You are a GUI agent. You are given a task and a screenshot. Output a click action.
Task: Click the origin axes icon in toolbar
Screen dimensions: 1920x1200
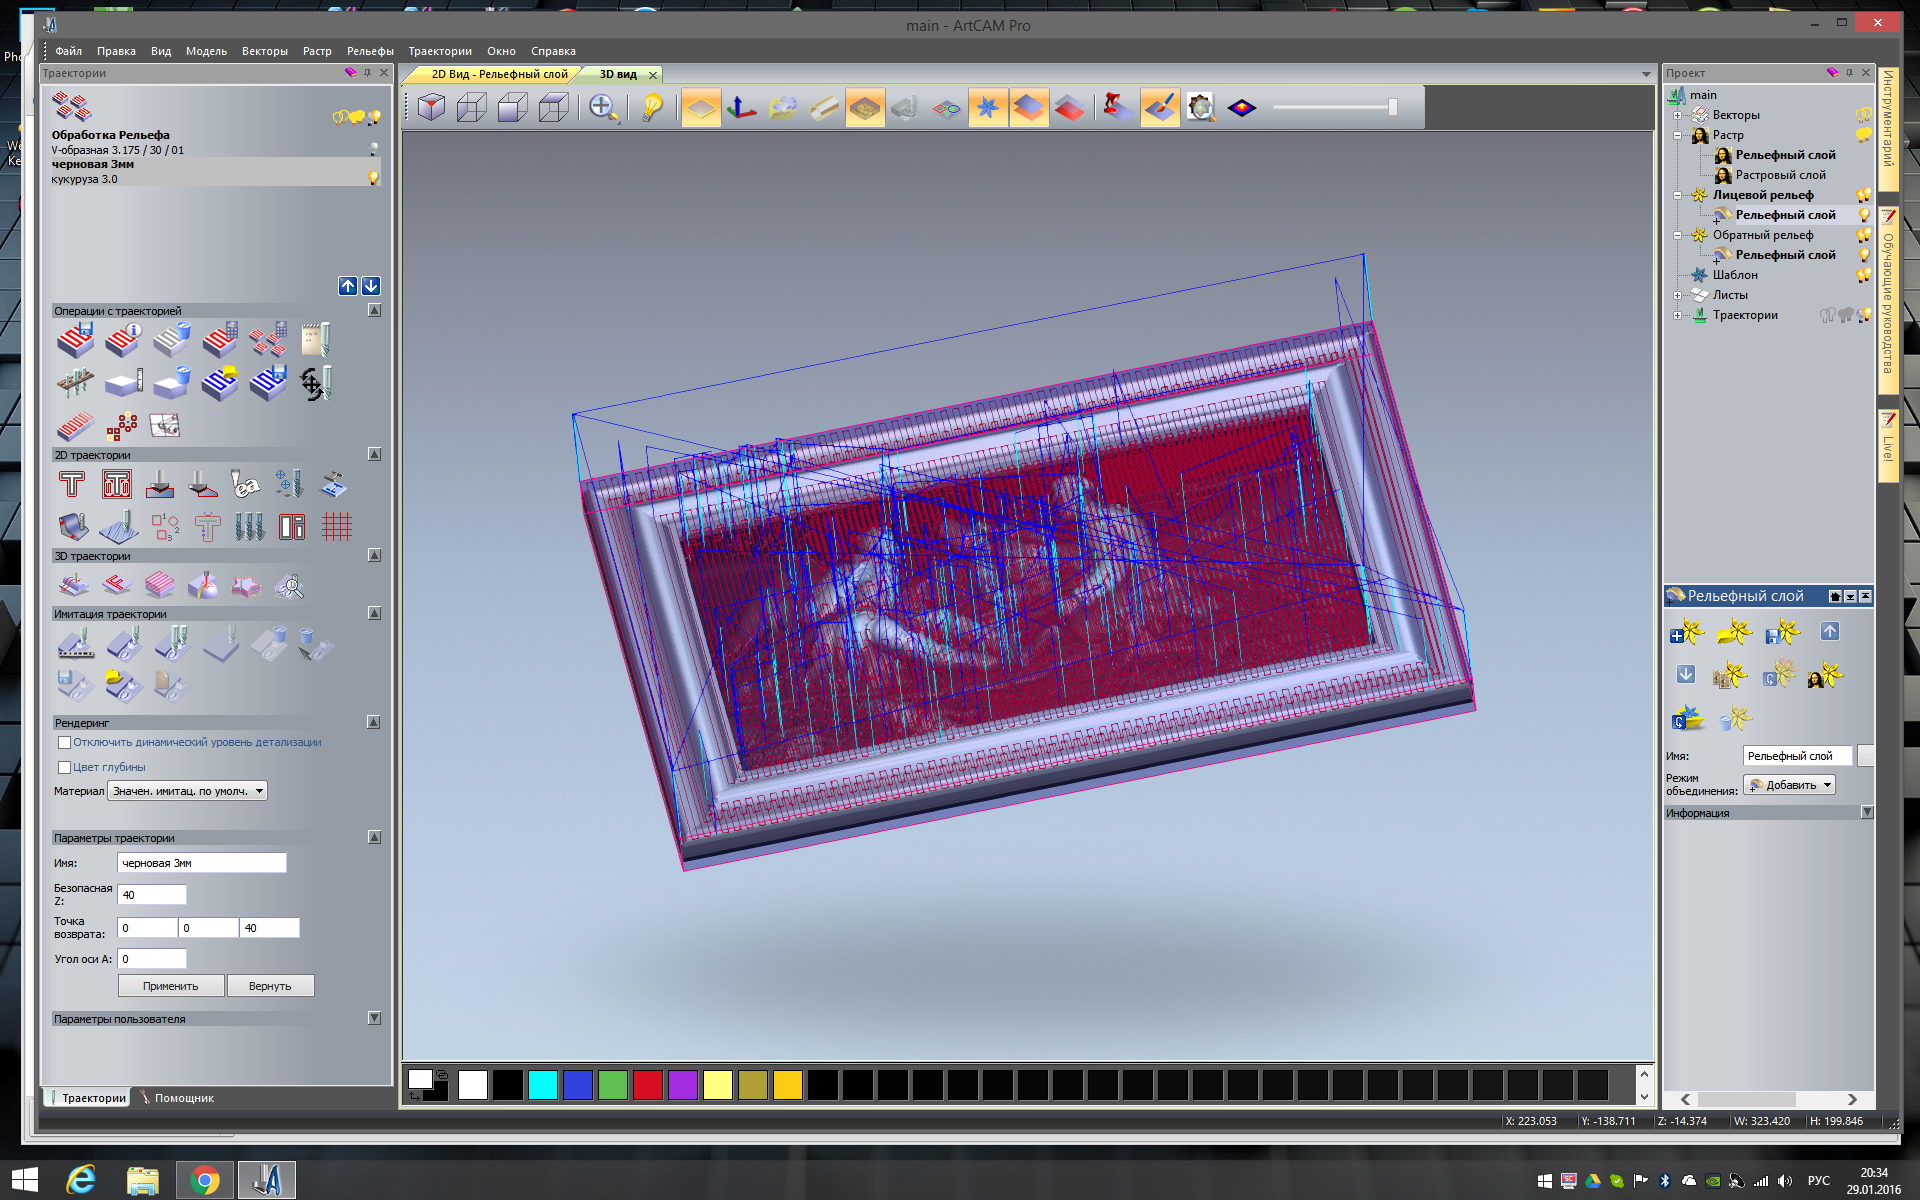(x=741, y=107)
